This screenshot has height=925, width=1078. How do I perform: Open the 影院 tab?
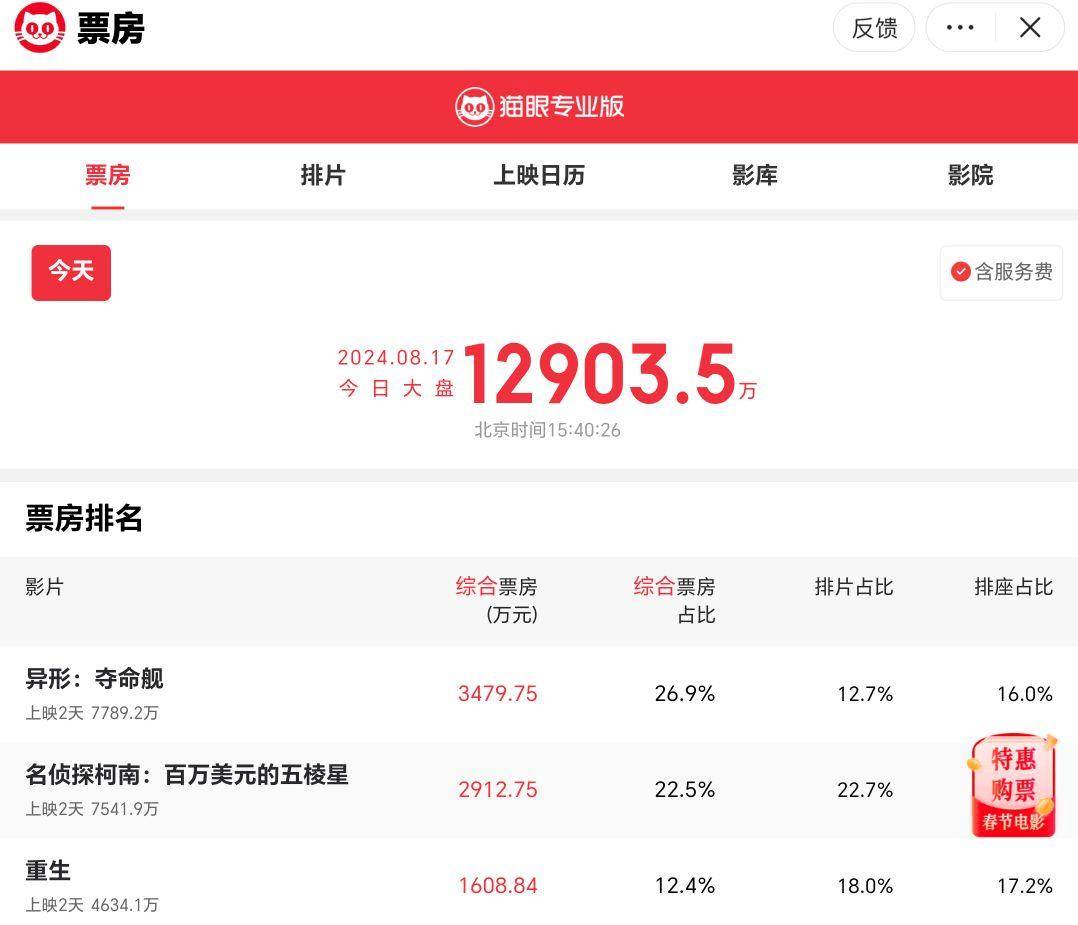pos(970,175)
